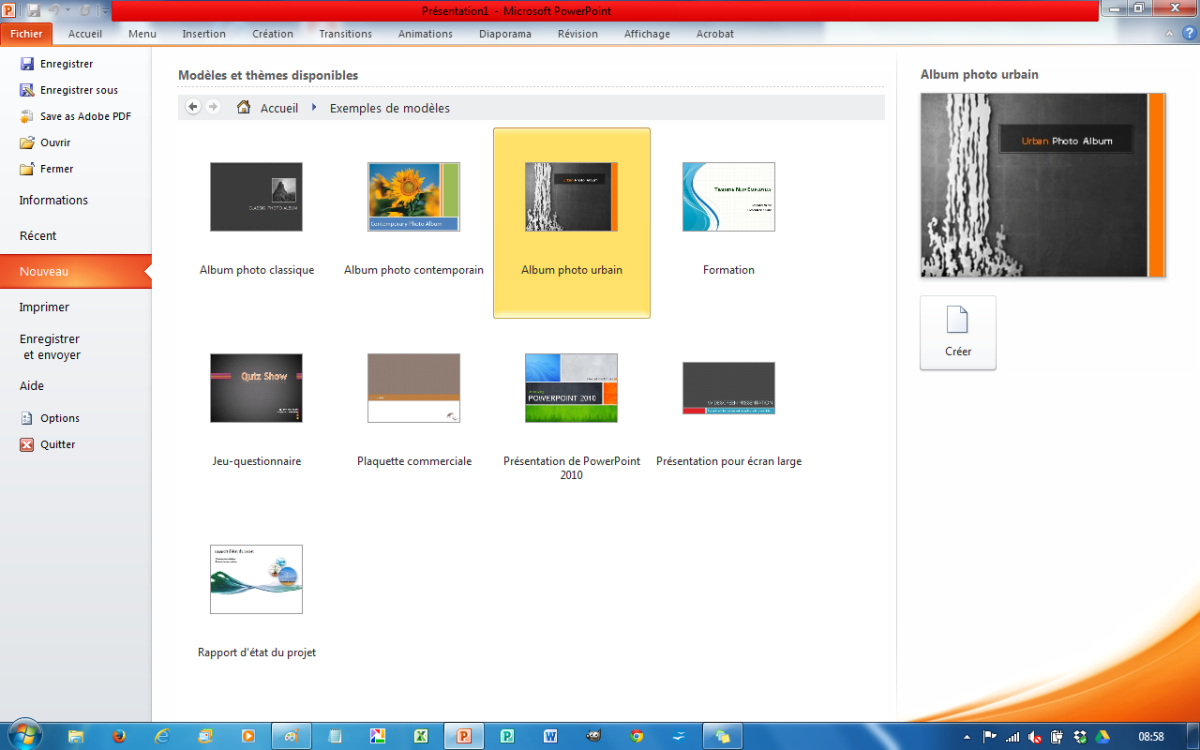Select the Nouveau section

click(x=76, y=272)
